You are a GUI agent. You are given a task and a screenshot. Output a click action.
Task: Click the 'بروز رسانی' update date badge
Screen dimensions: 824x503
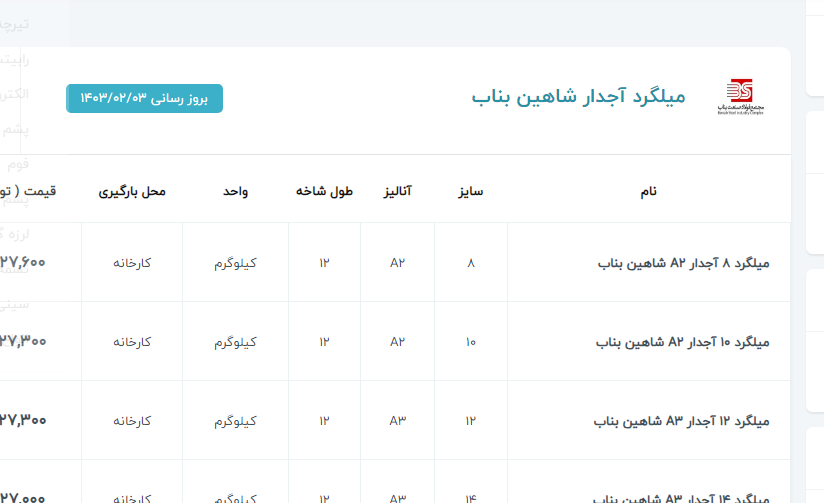click(x=144, y=98)
